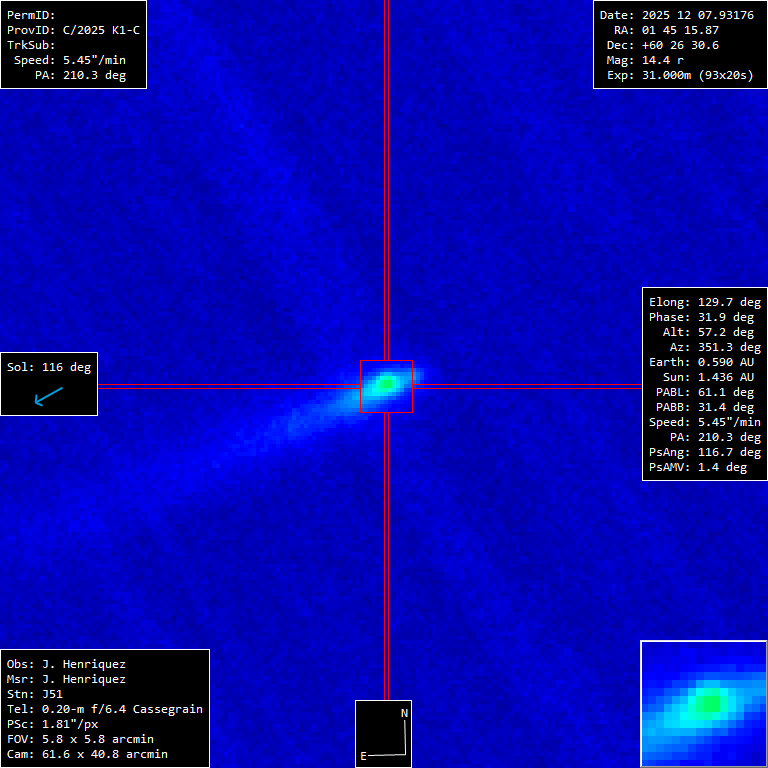
Task: Click the Exp 31.000m exposure line
Action: pyautogui.click(x=676, y=75)
